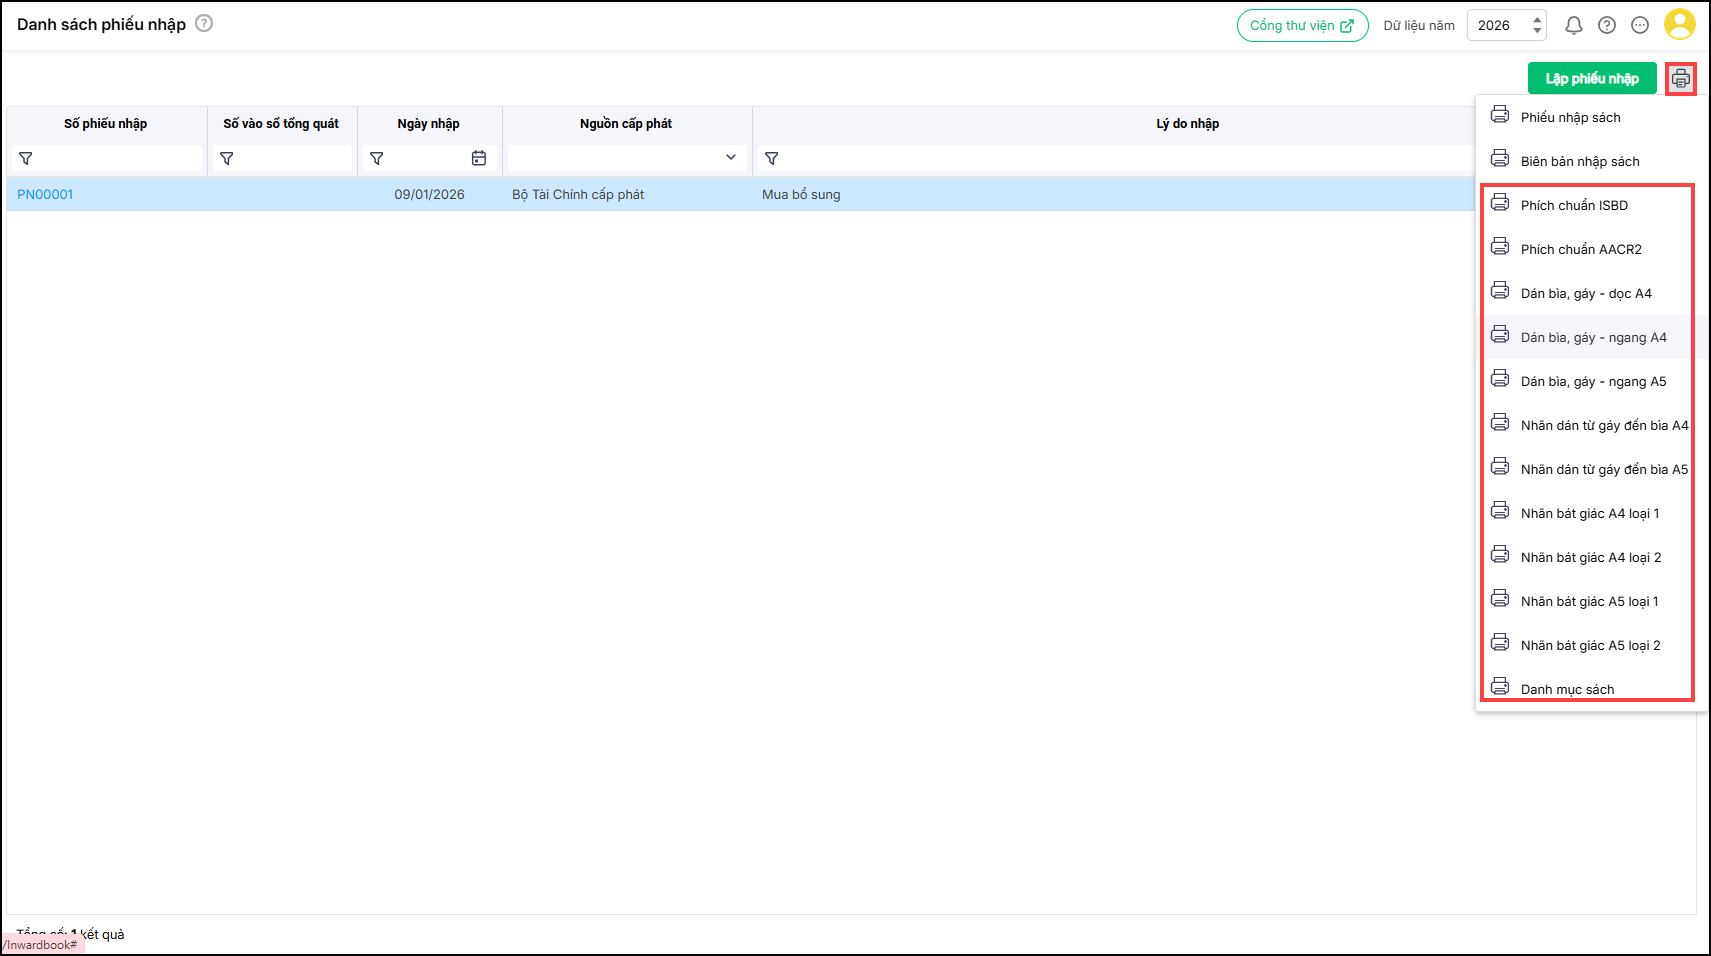The width and height of the screenshot is (1711, 956).
Task: Choose Danh mục sách in print menu
Action: coord(1567,689)
